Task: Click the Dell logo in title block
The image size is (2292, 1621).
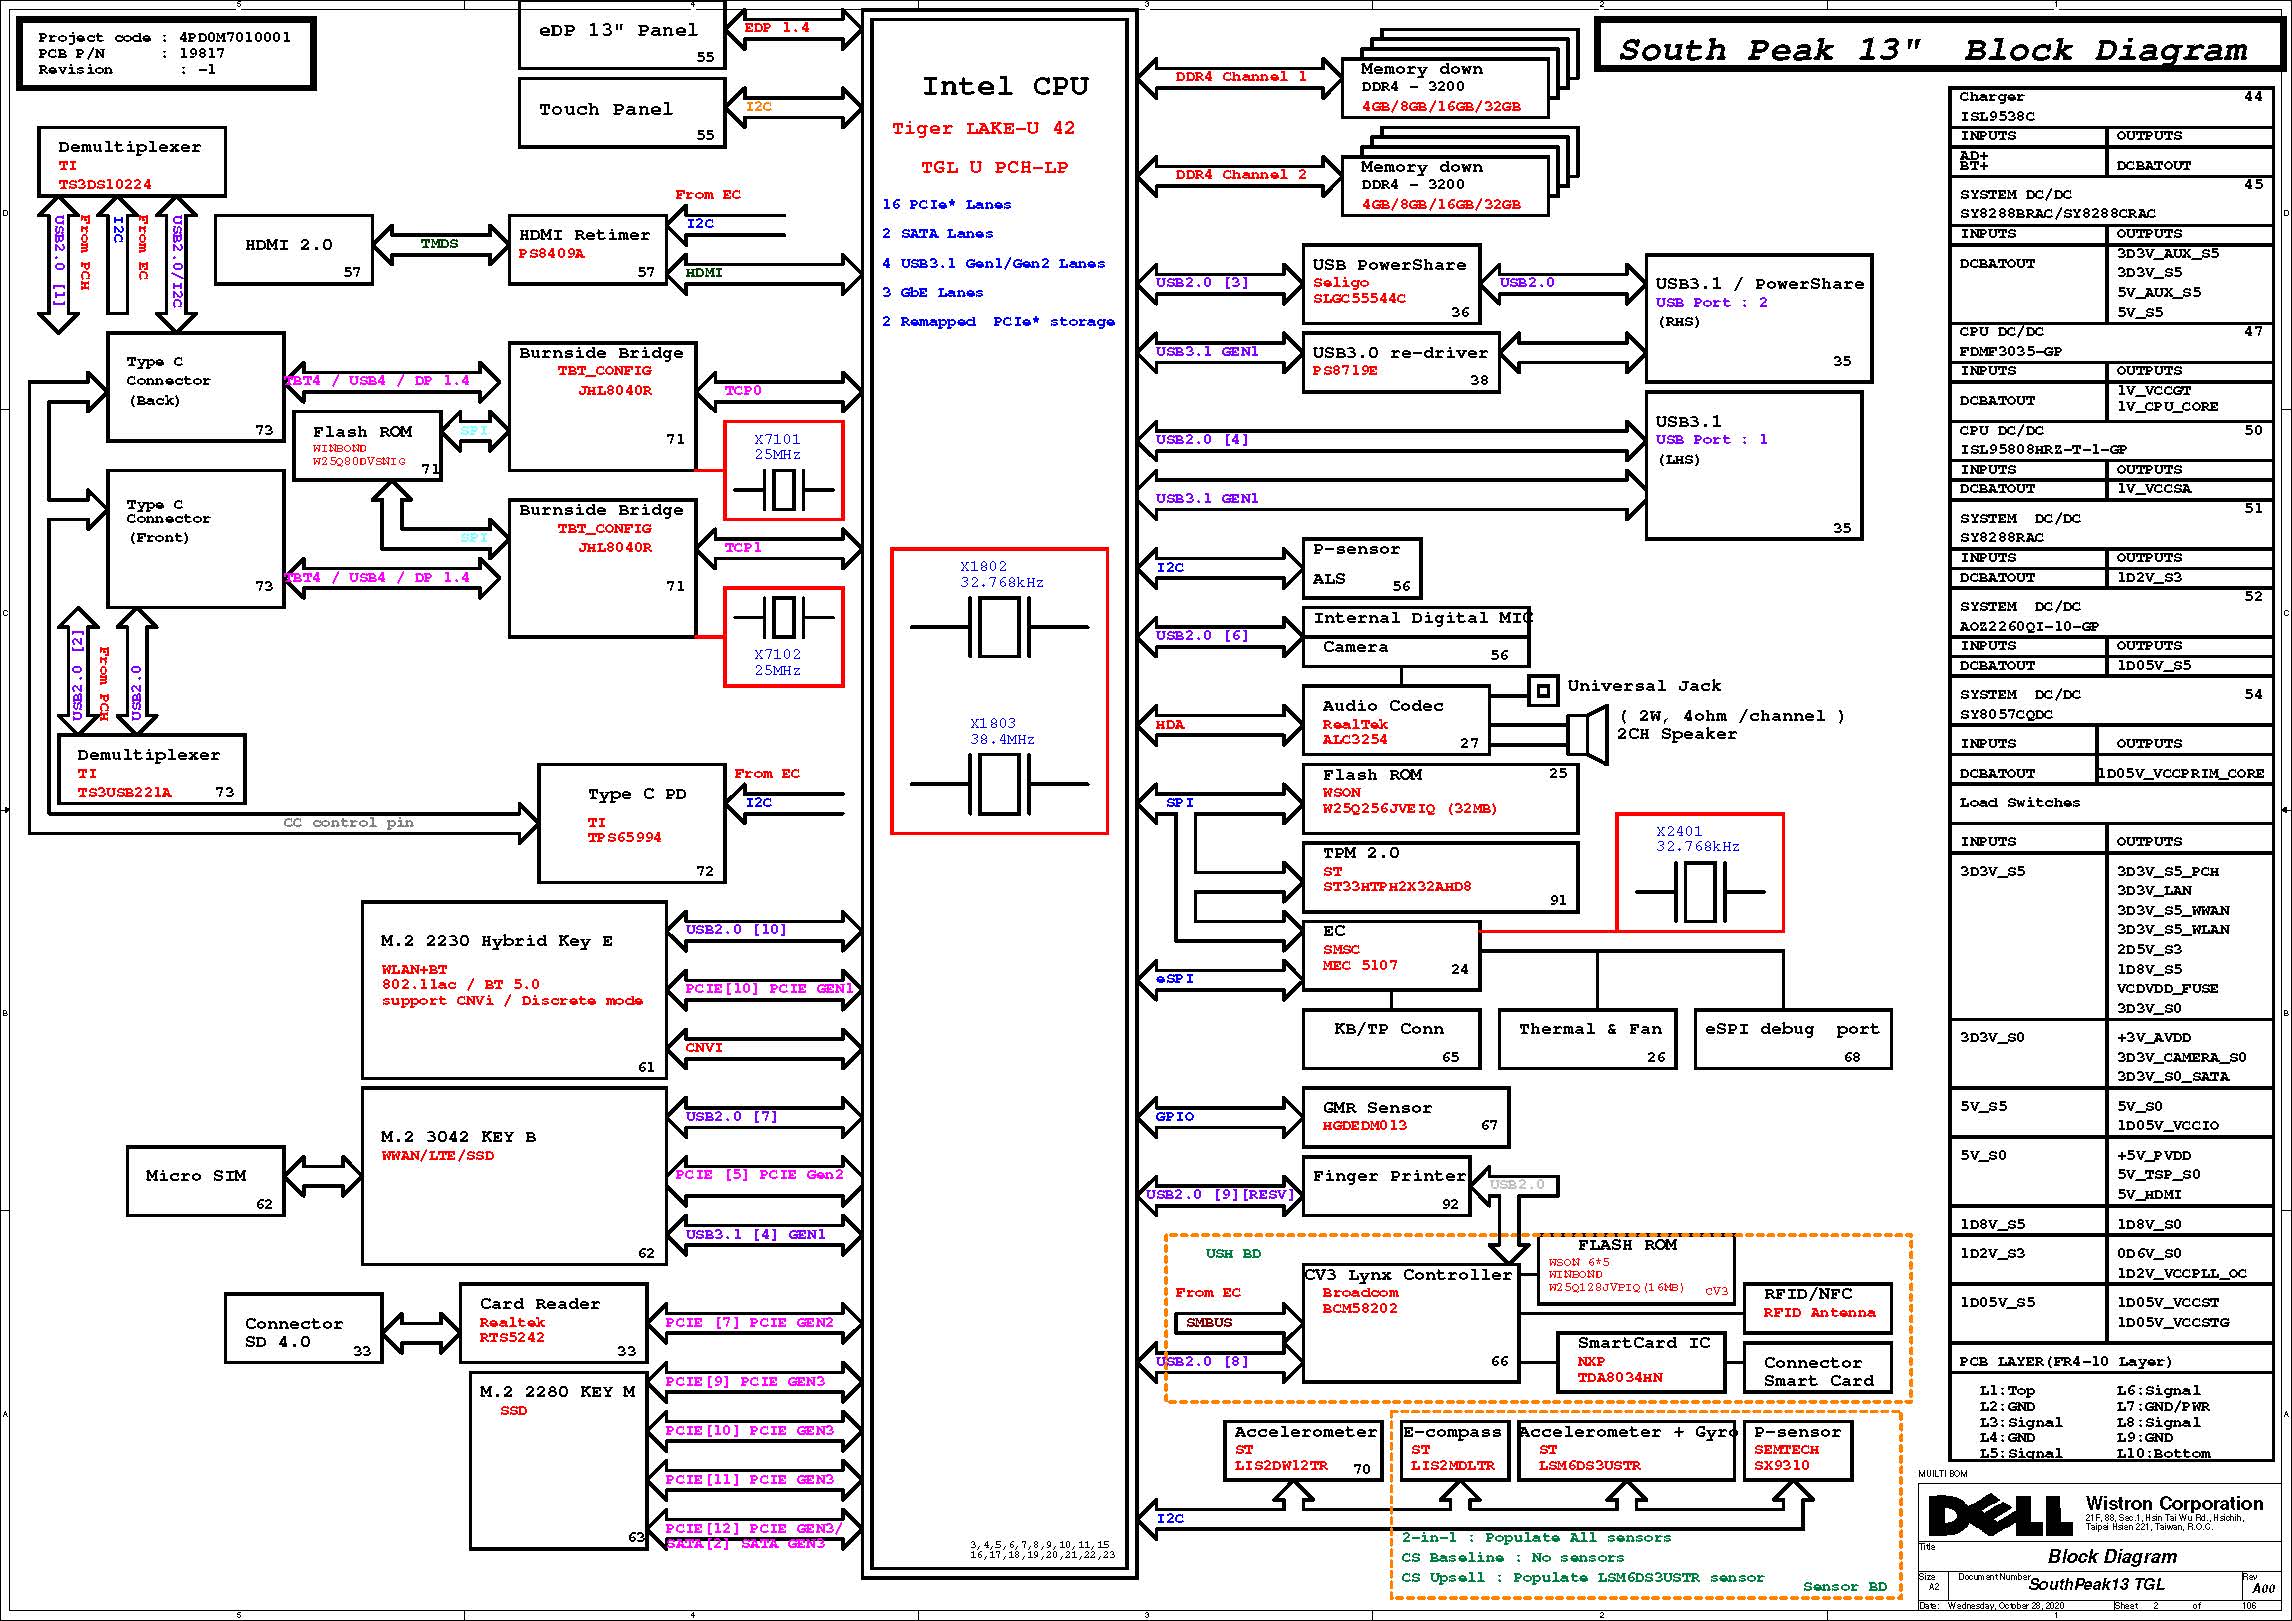Action: coord(1998,1516)
